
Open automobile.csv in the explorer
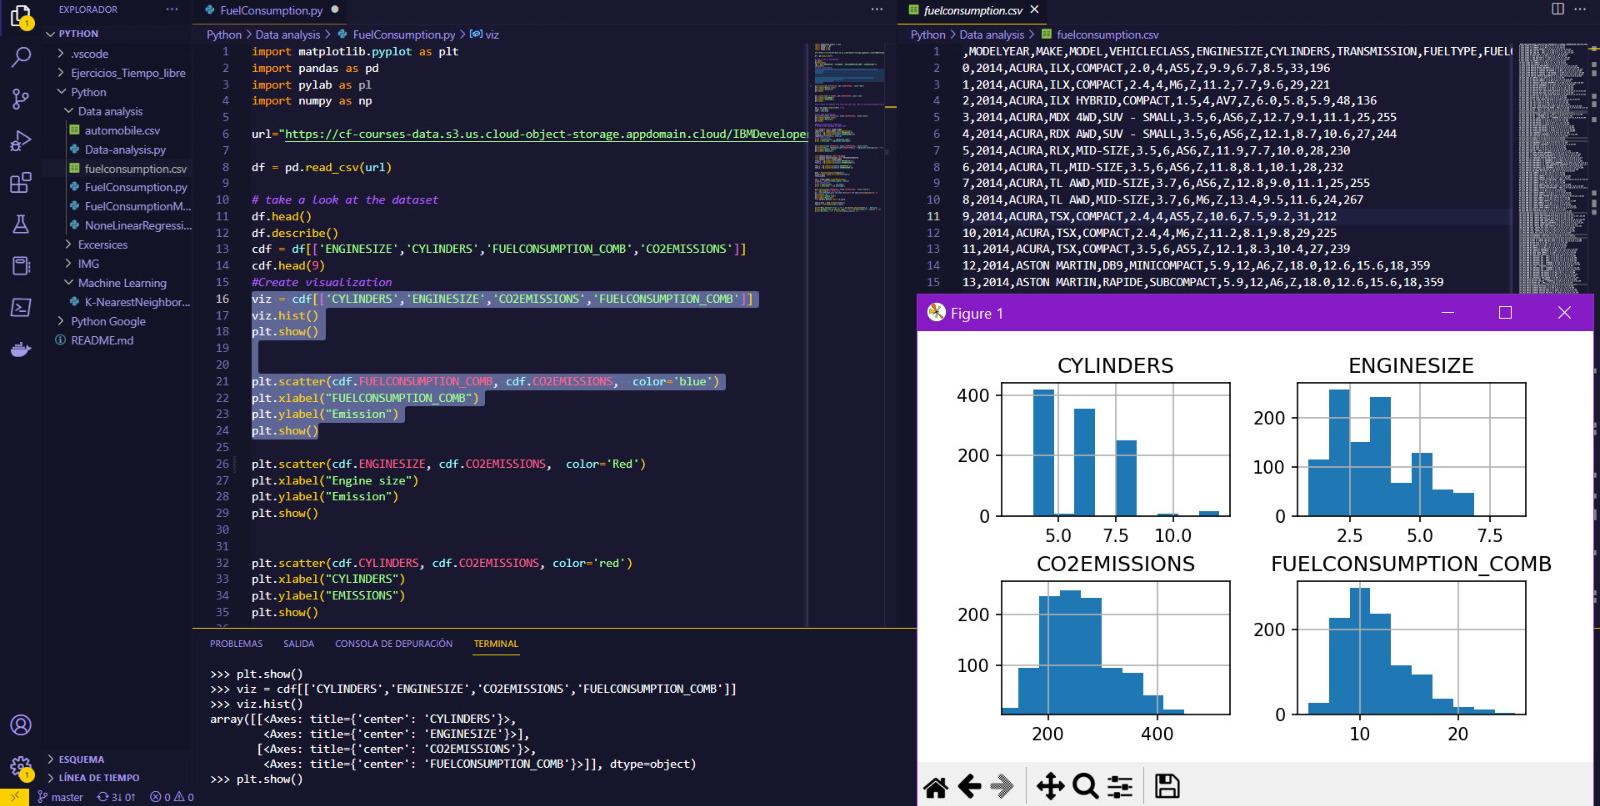point(122,130)
